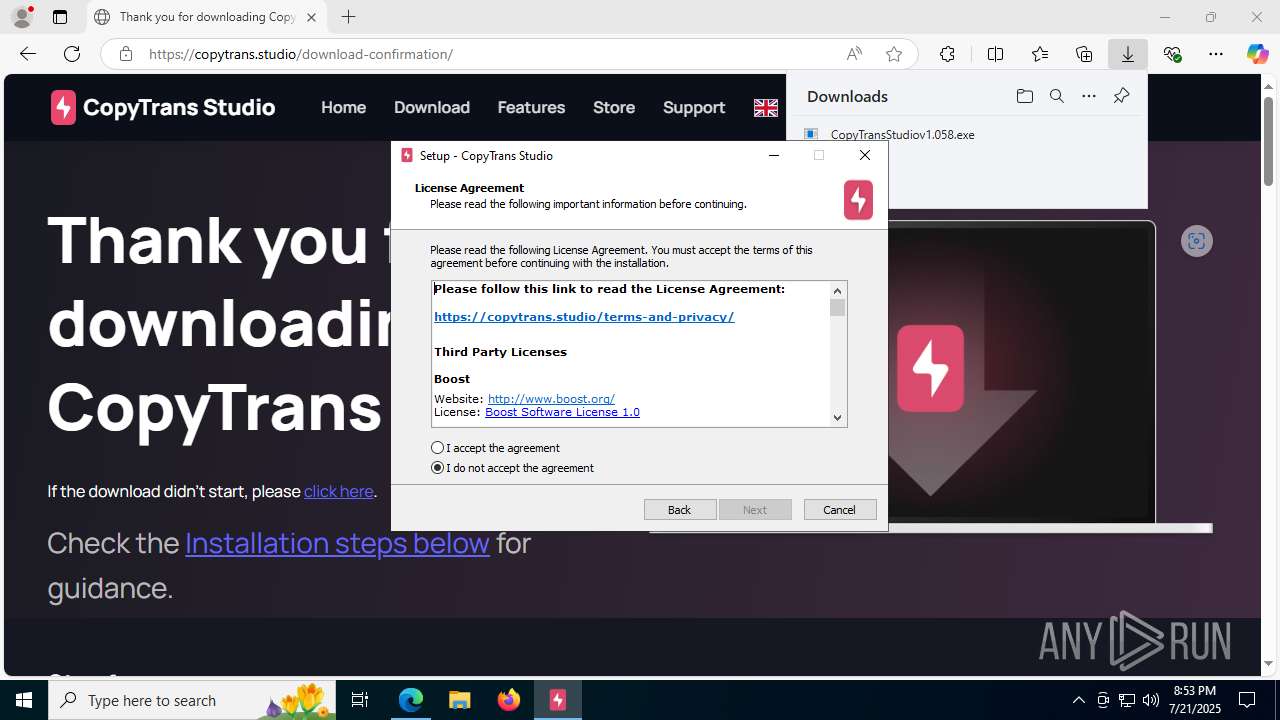Show hidden system tray icons chevron
This screenshot has width=1280, height=720.
click(1078, 700)
